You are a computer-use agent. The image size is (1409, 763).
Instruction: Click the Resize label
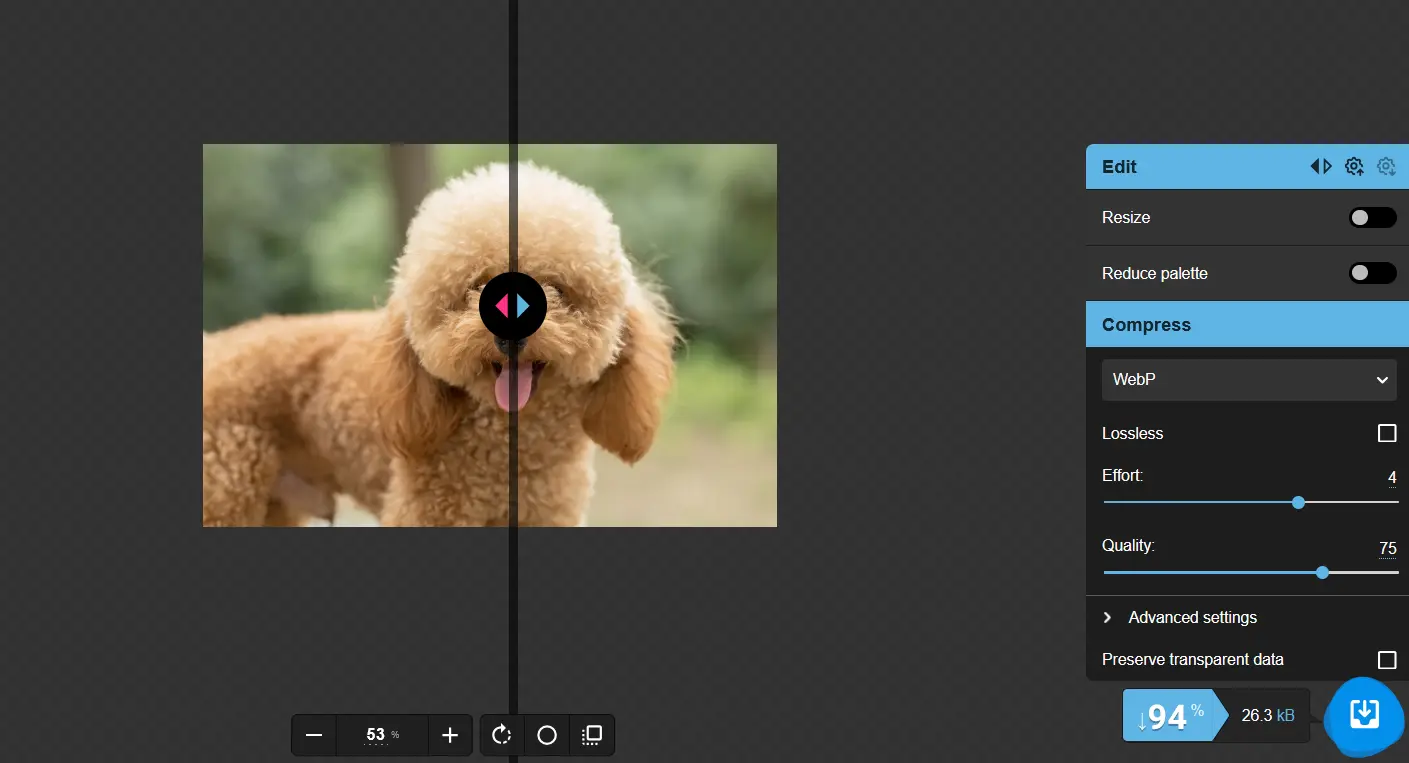[x=1126, y=218]
